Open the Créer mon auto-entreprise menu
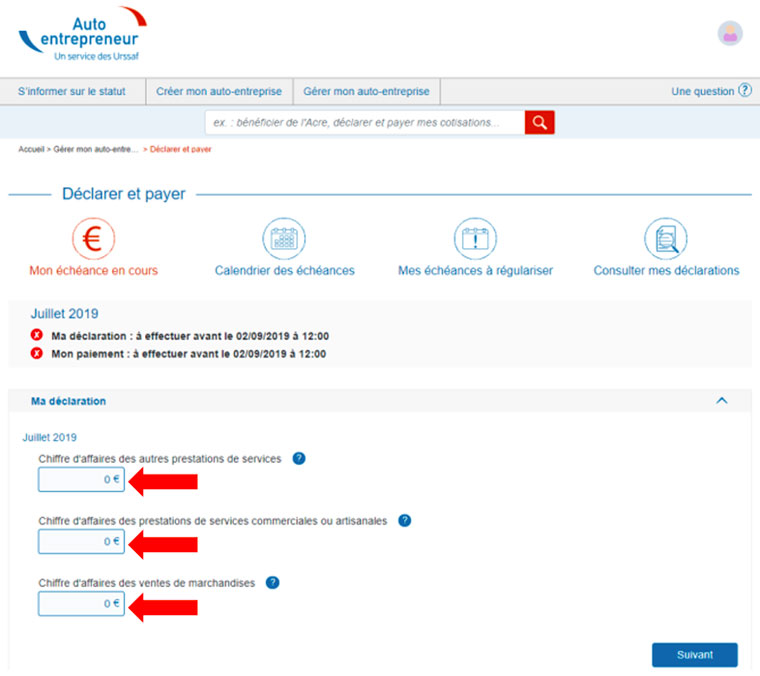 pyautogui.click(x=219, y=91)
